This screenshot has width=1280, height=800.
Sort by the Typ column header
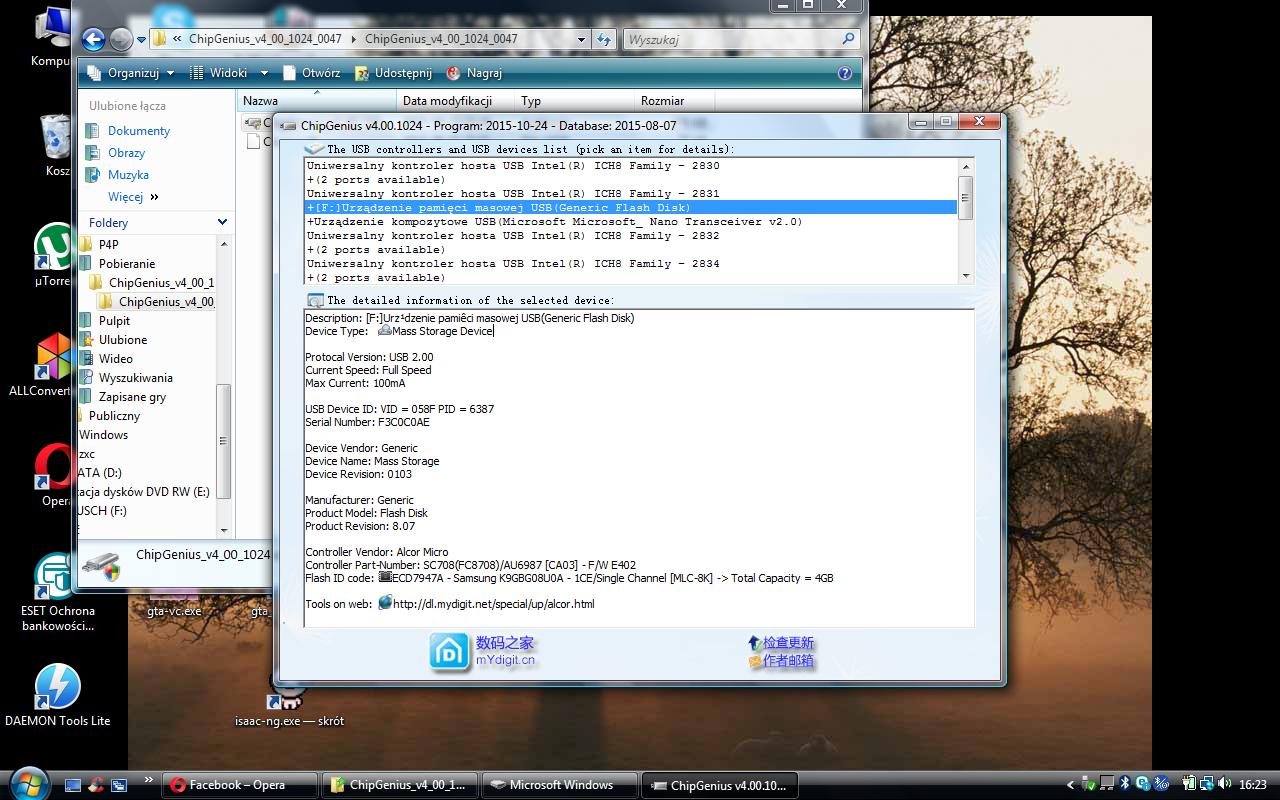click(x=574, y=100)
